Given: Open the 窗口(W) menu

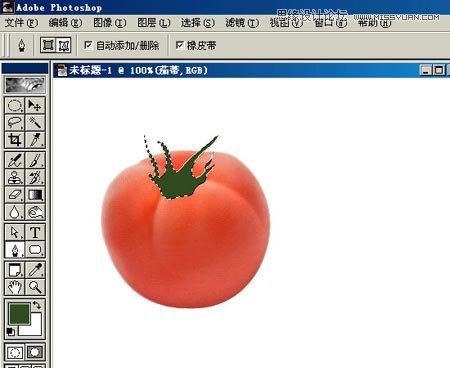Looking at the screenshot, I should pos(330,23).
